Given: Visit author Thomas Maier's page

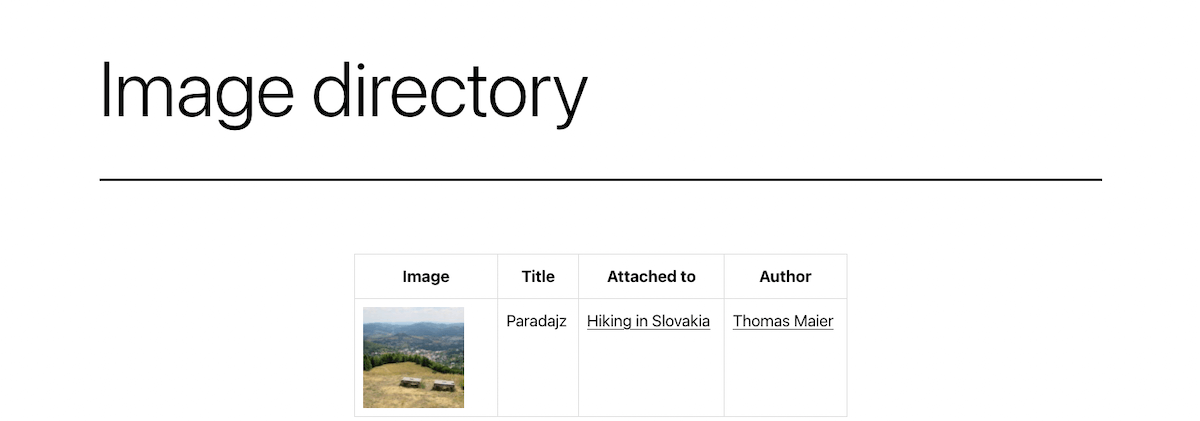Looking at the screenshot, I should pos(783,321).
